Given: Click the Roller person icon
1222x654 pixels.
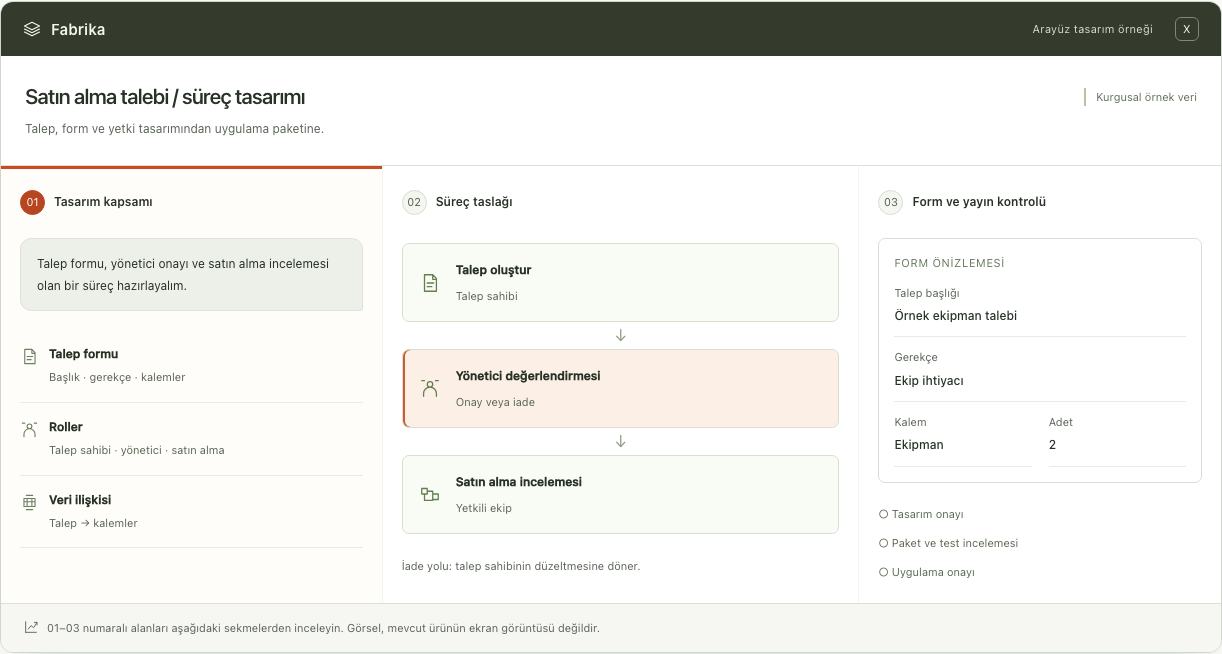Looking at the screenshot, I should point(30,429).
